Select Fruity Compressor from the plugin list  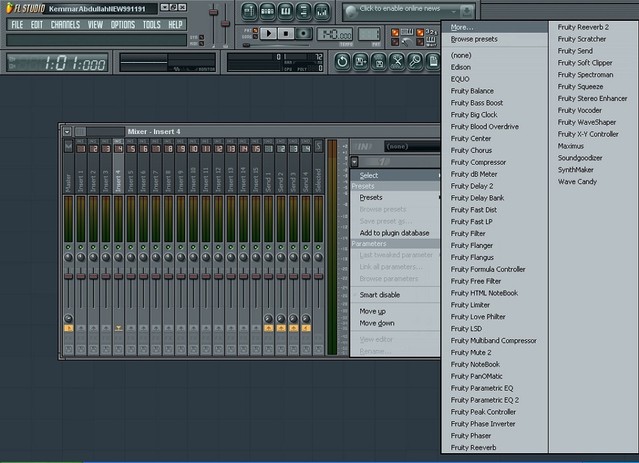[x=494, y=162]
